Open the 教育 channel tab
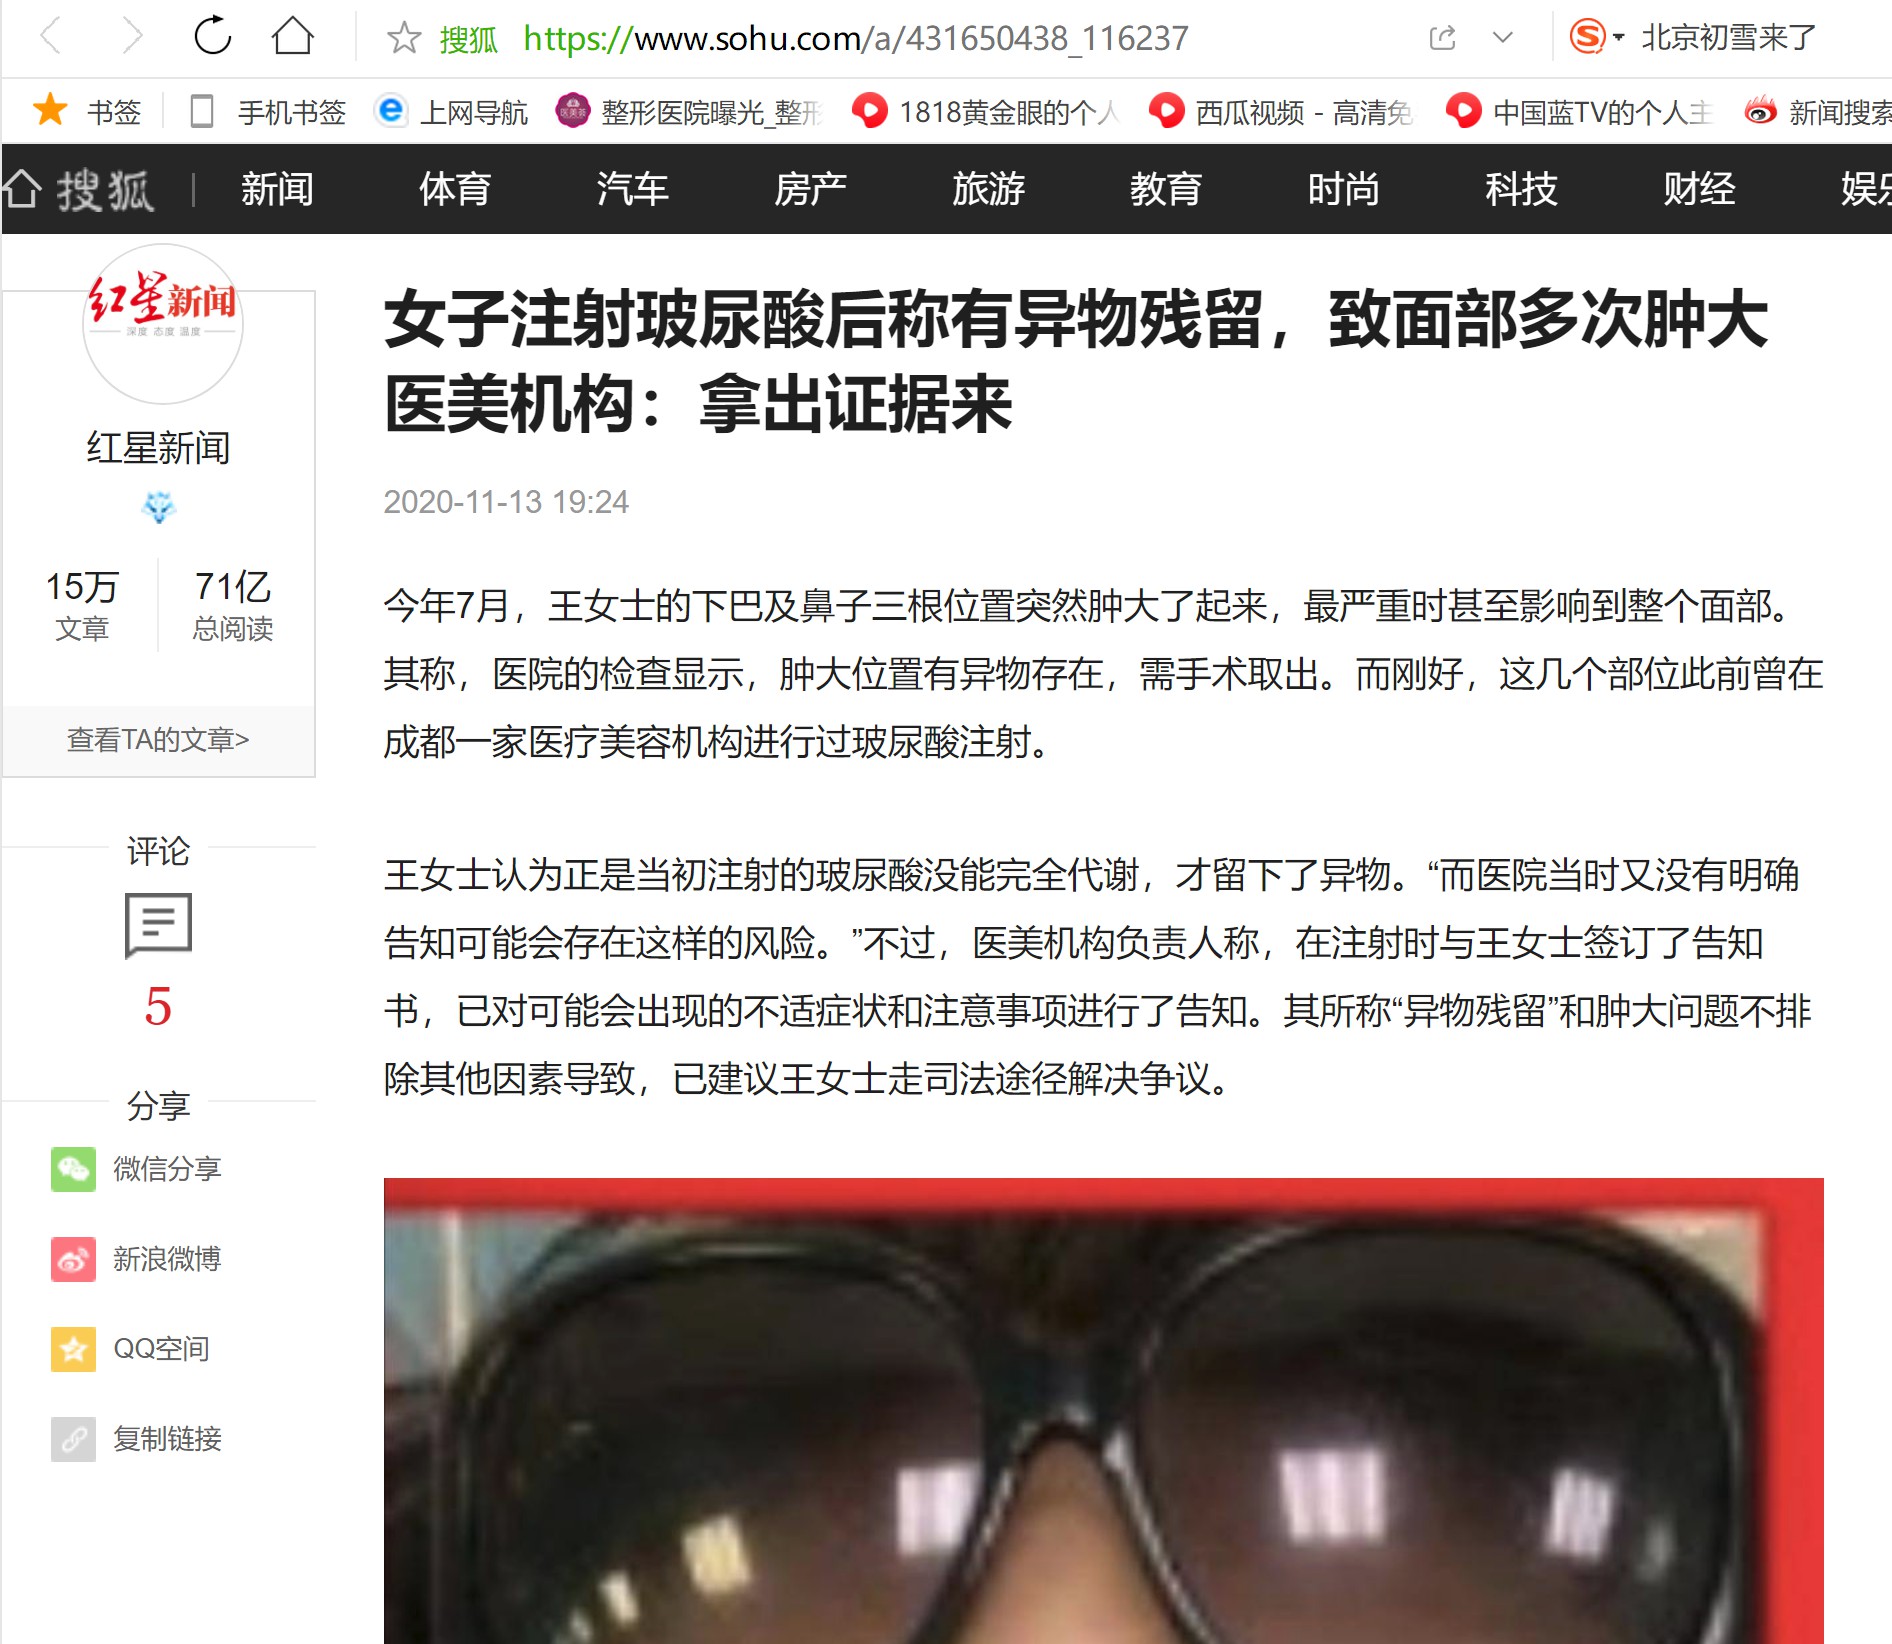 [1166, 189]
